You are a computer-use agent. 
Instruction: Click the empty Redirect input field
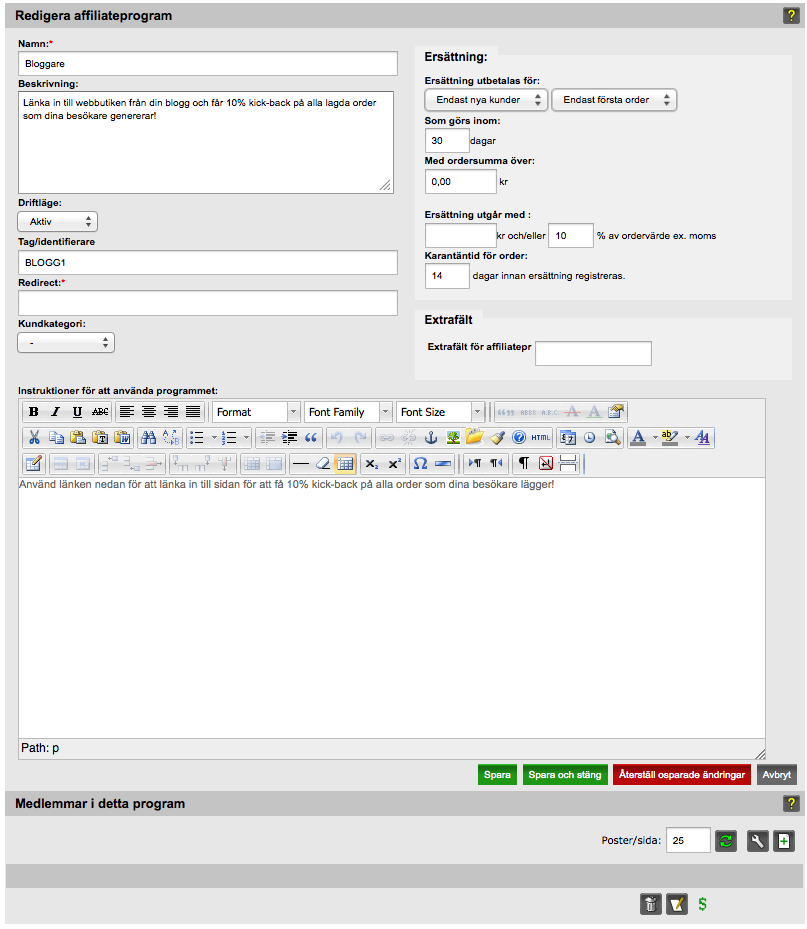tap(207, 303)
